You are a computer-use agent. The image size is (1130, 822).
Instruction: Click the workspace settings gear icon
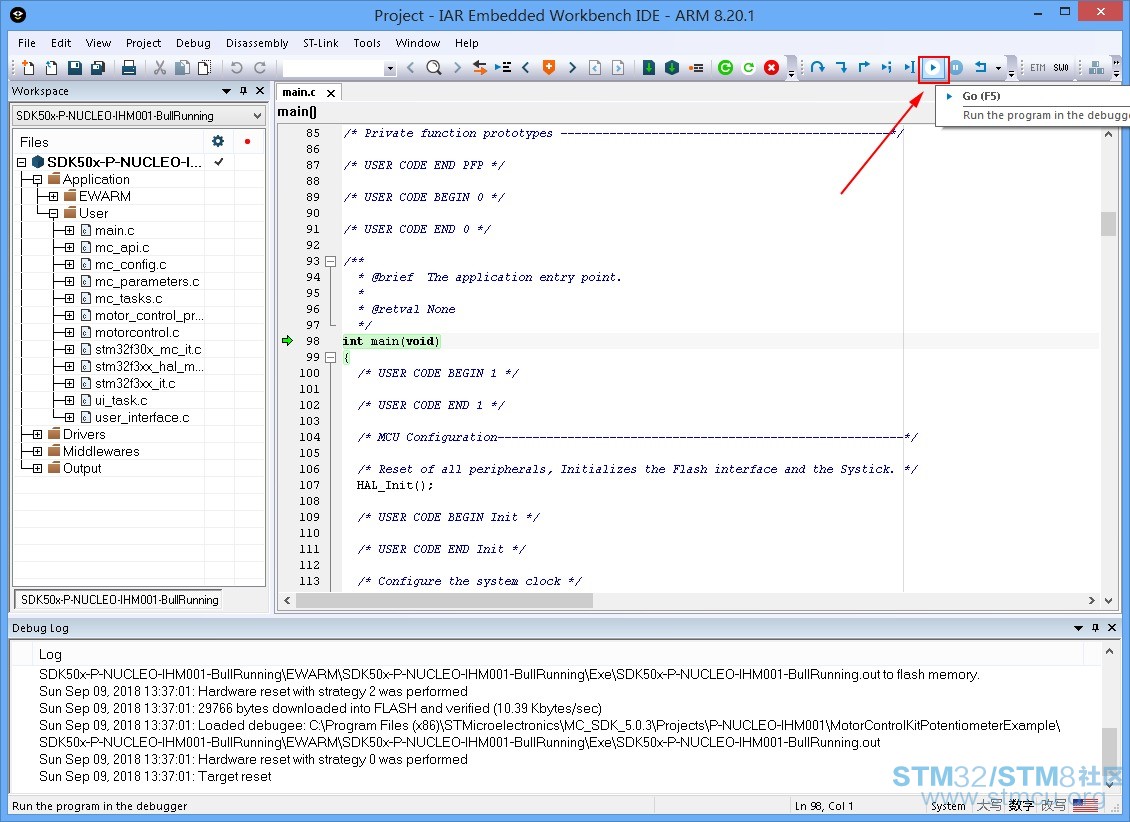click(x=218, y=141)
